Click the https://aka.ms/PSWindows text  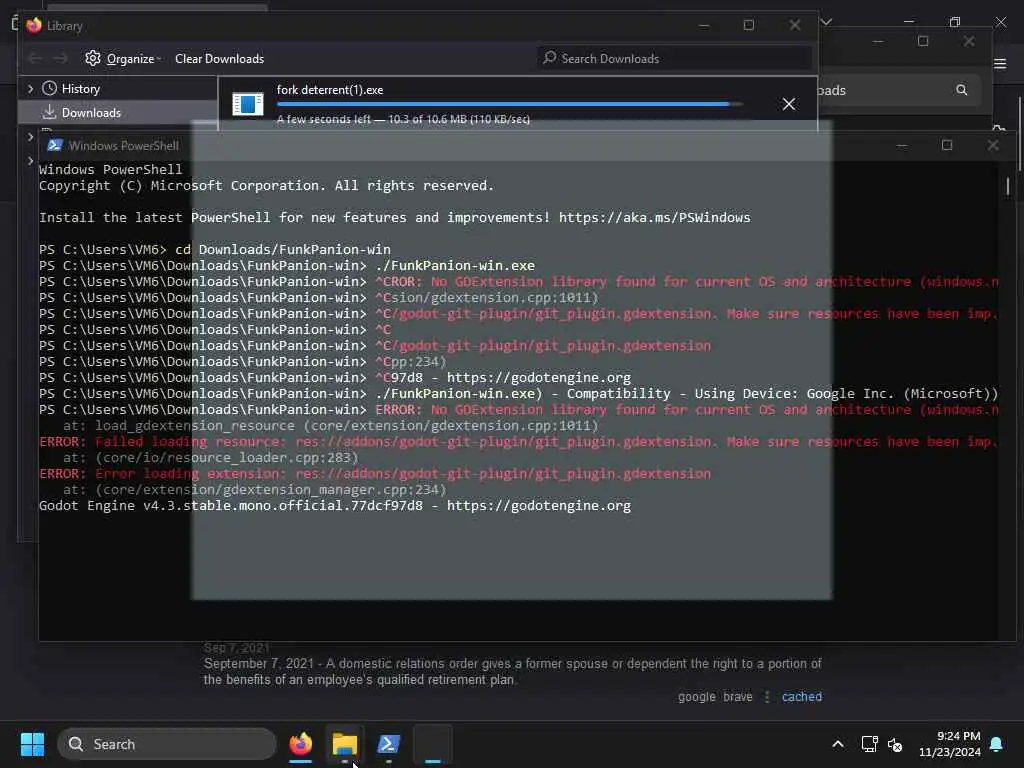(x=654, y=217)
